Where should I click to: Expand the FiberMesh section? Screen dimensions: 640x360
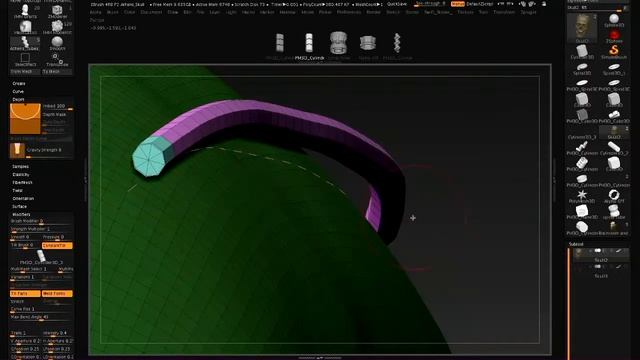tap(22, 182)
